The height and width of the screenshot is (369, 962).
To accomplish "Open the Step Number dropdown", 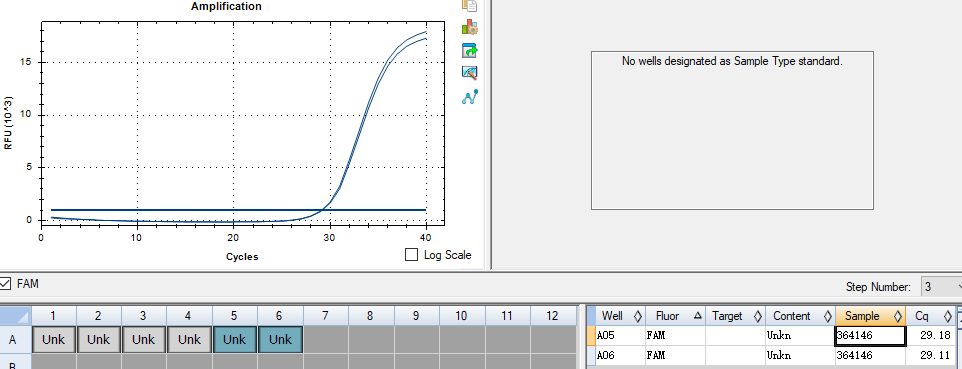I will (x=941, y=287).
